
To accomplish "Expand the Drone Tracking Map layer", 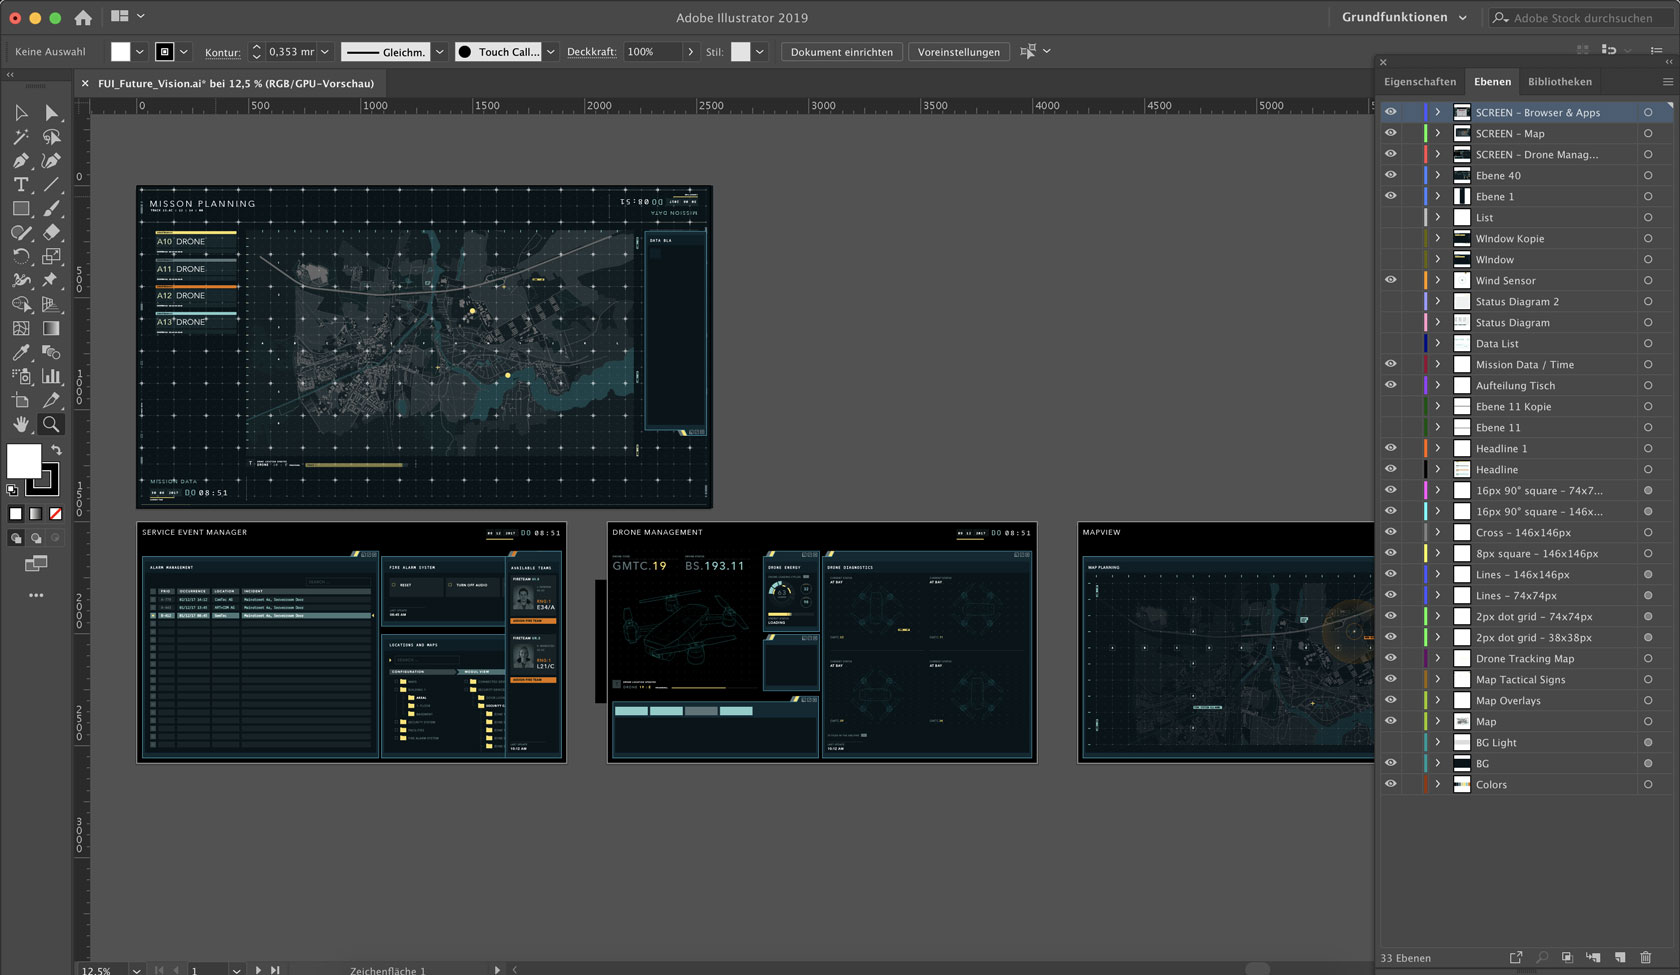I will pyautogui.click(x=1438, y=658).
